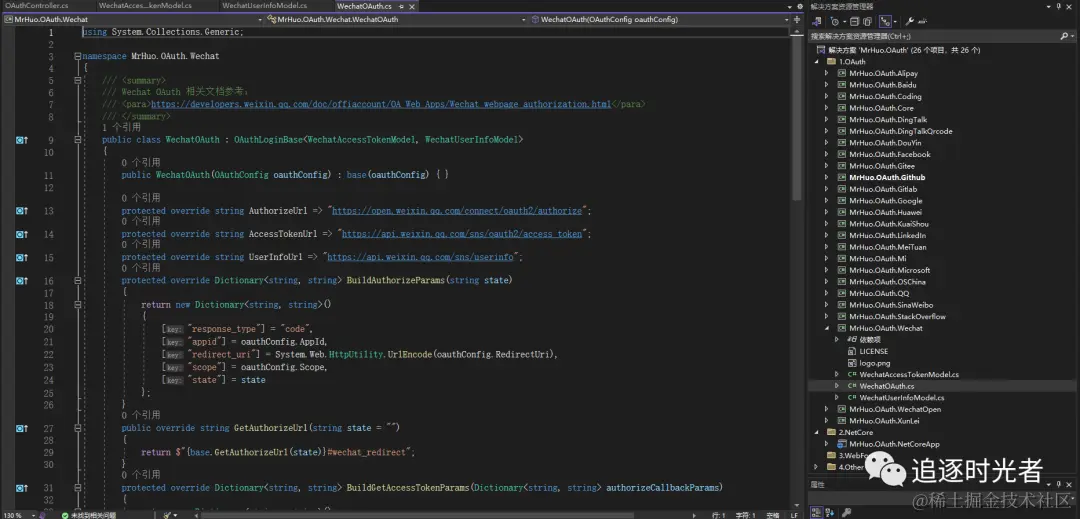Switch to the WechatUserInfoModel.cs tab
1080x519 pixels.
pos(264,6)
